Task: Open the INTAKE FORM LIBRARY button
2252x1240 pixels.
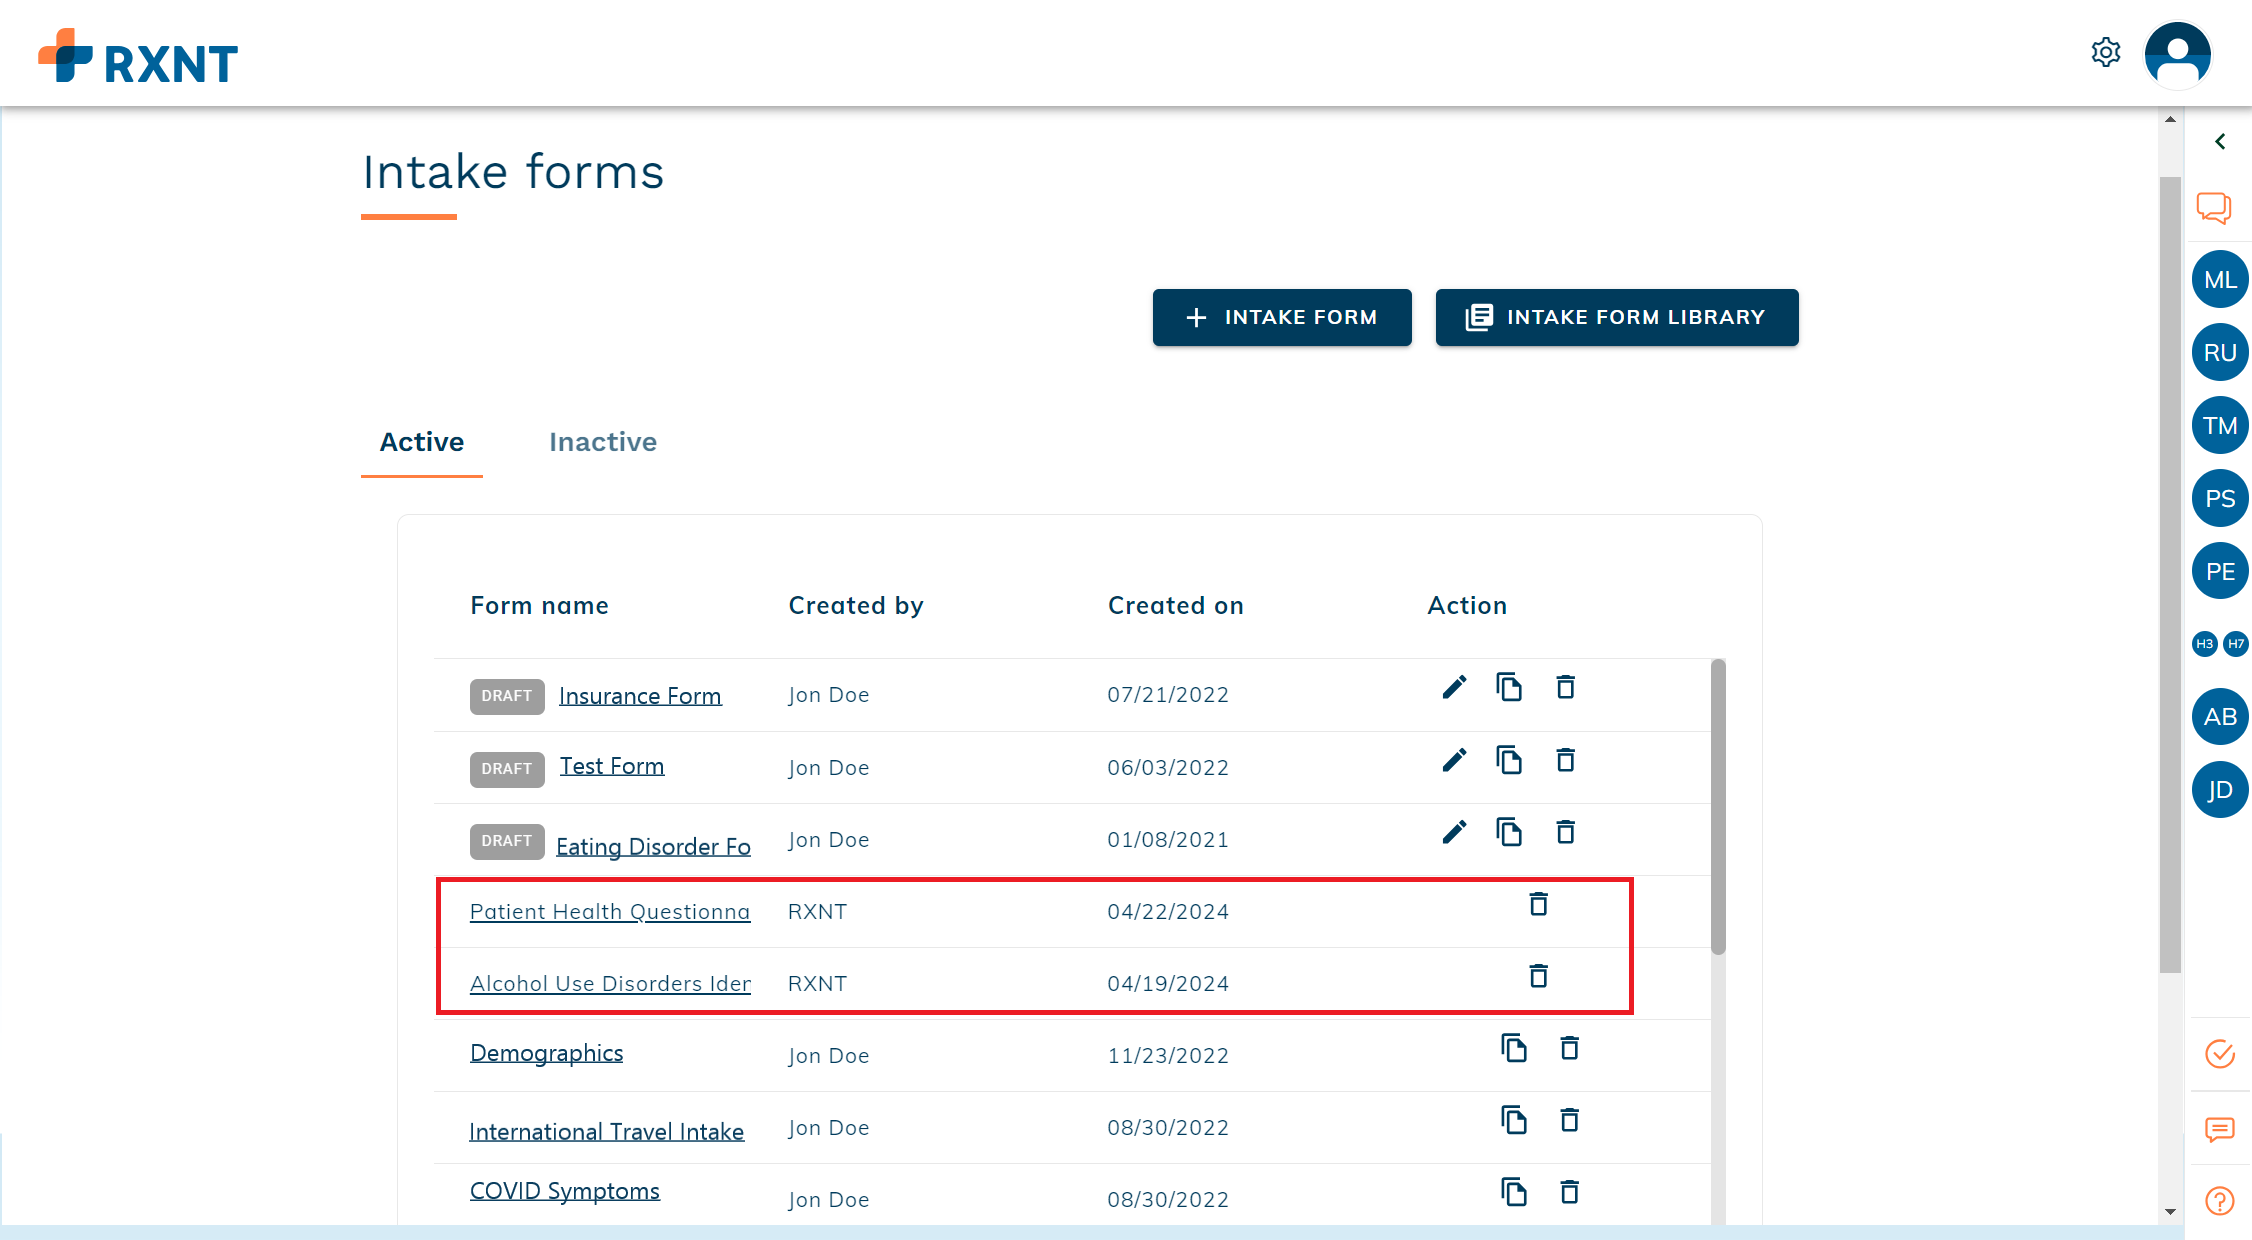Action: pos(1617,317)
